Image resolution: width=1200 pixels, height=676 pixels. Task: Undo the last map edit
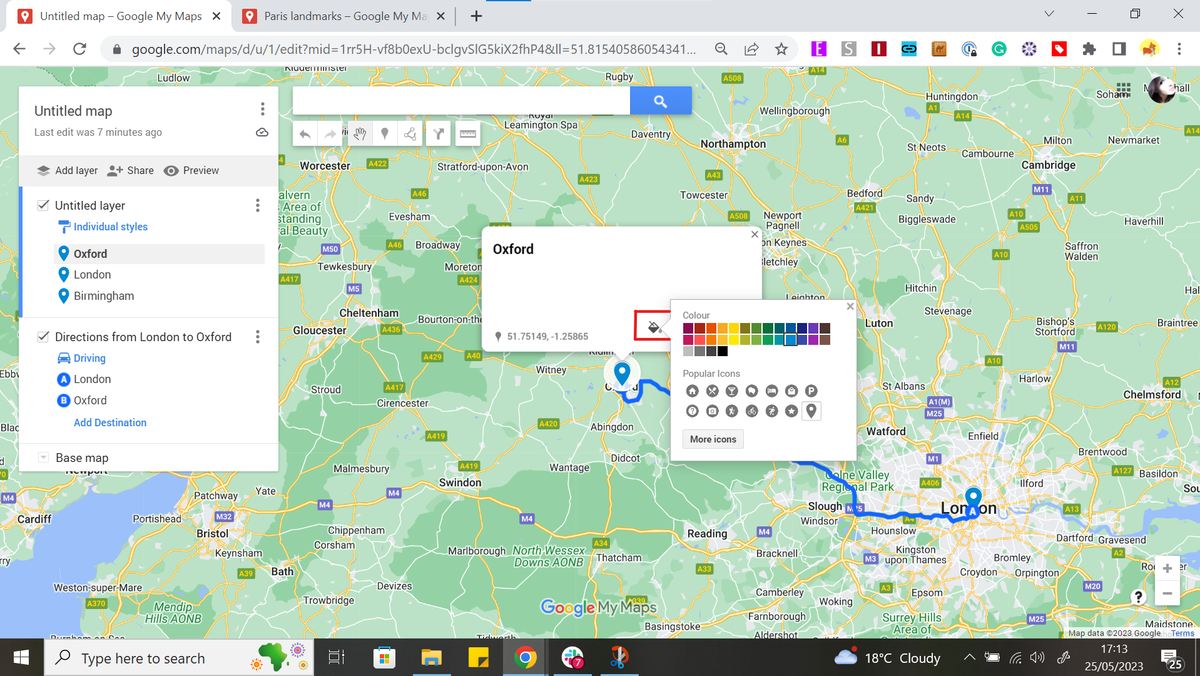pyautogui.click(x=305, y=133)
